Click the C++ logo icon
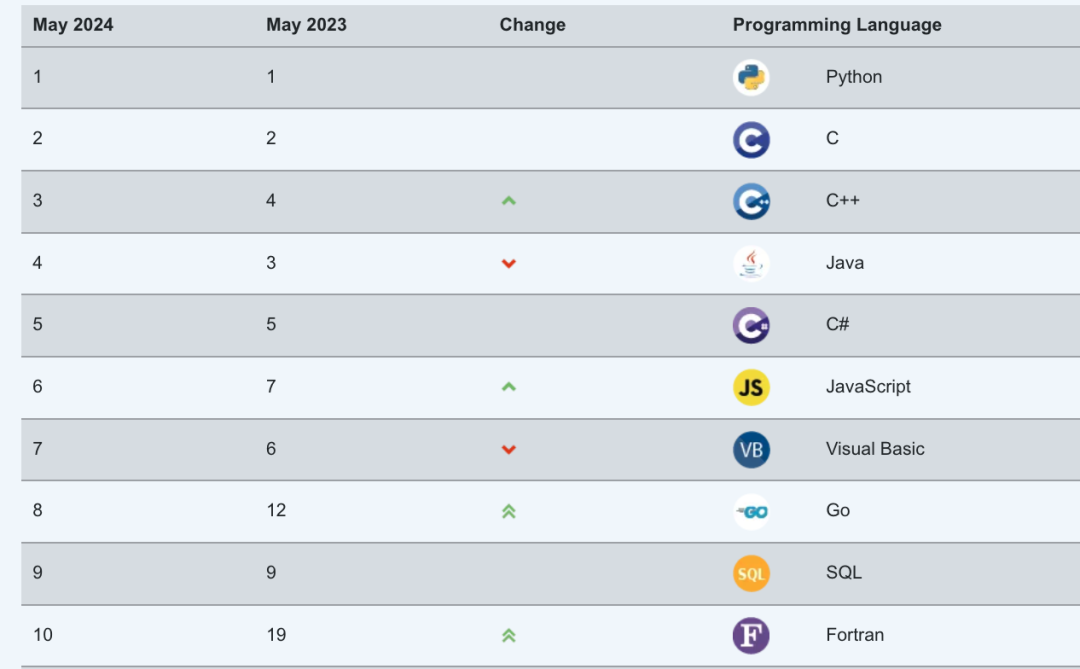The image size is (1080, 669). tap(751, 202)
